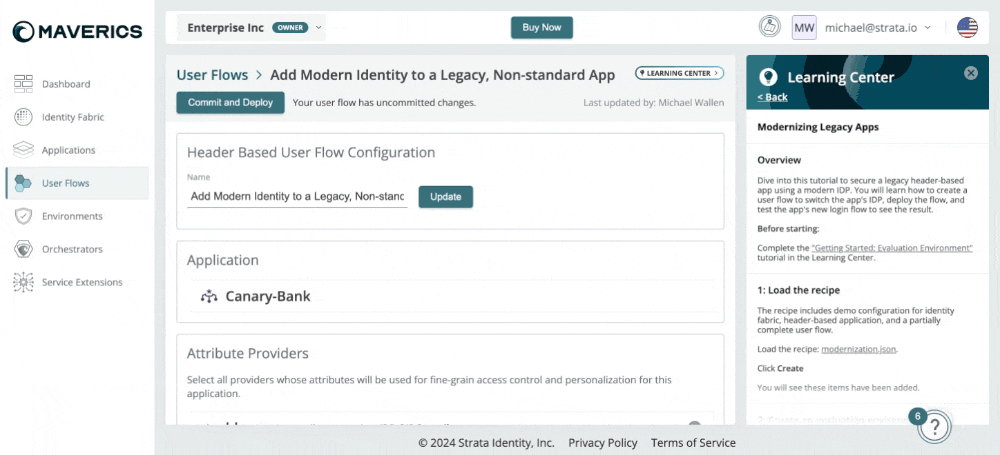Open the evaluation map icon beside the MW avatar

tap(770, 27)
